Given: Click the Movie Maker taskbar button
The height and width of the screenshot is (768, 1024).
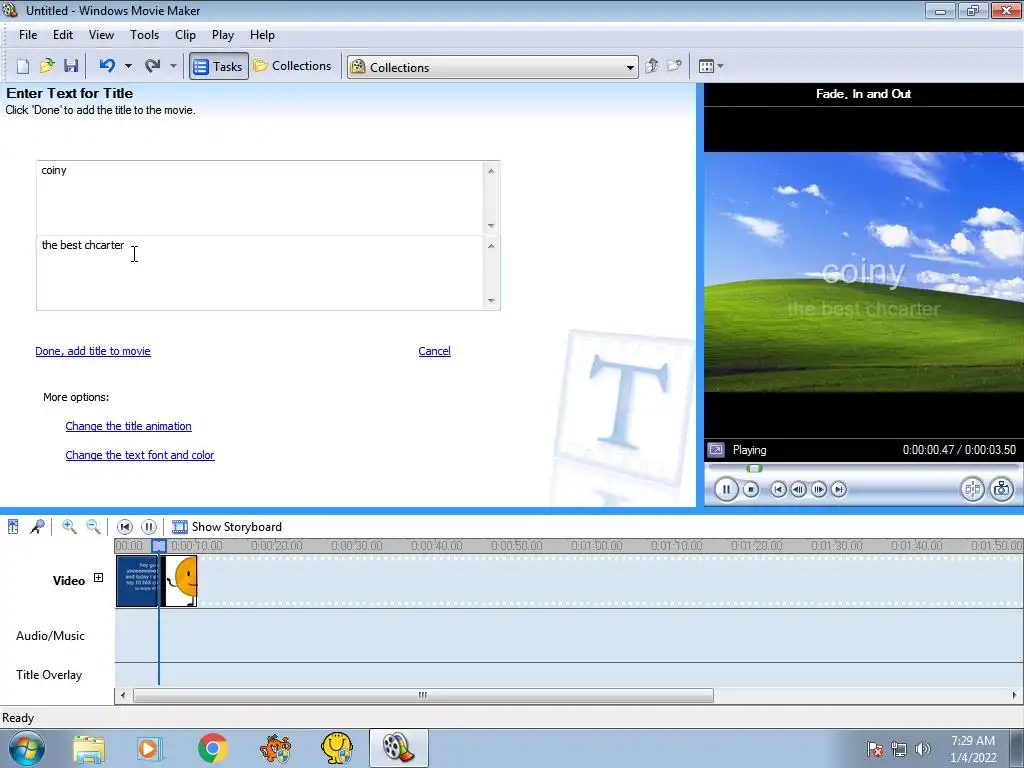Looking at the screenshot, I should 398,748.
